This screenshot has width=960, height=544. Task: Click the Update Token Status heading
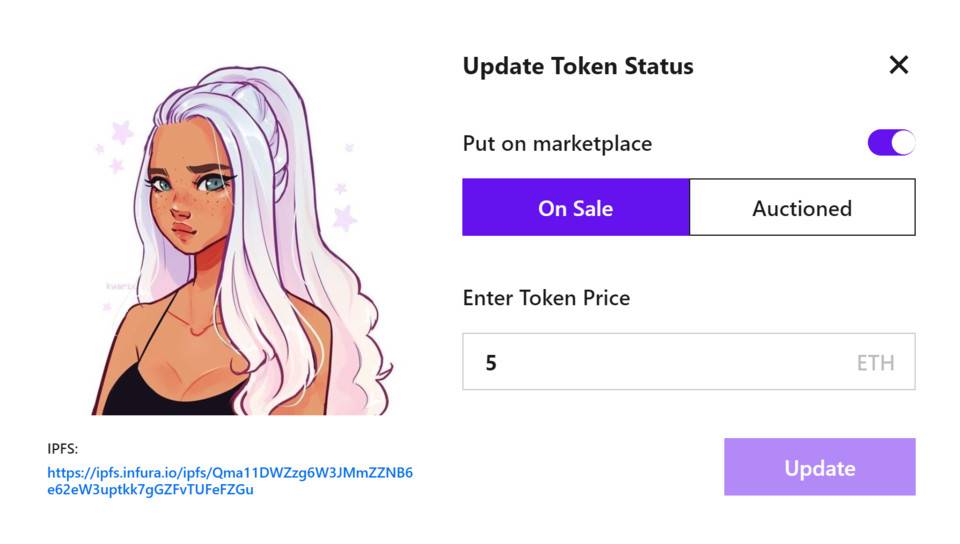(x=577, y=67)
